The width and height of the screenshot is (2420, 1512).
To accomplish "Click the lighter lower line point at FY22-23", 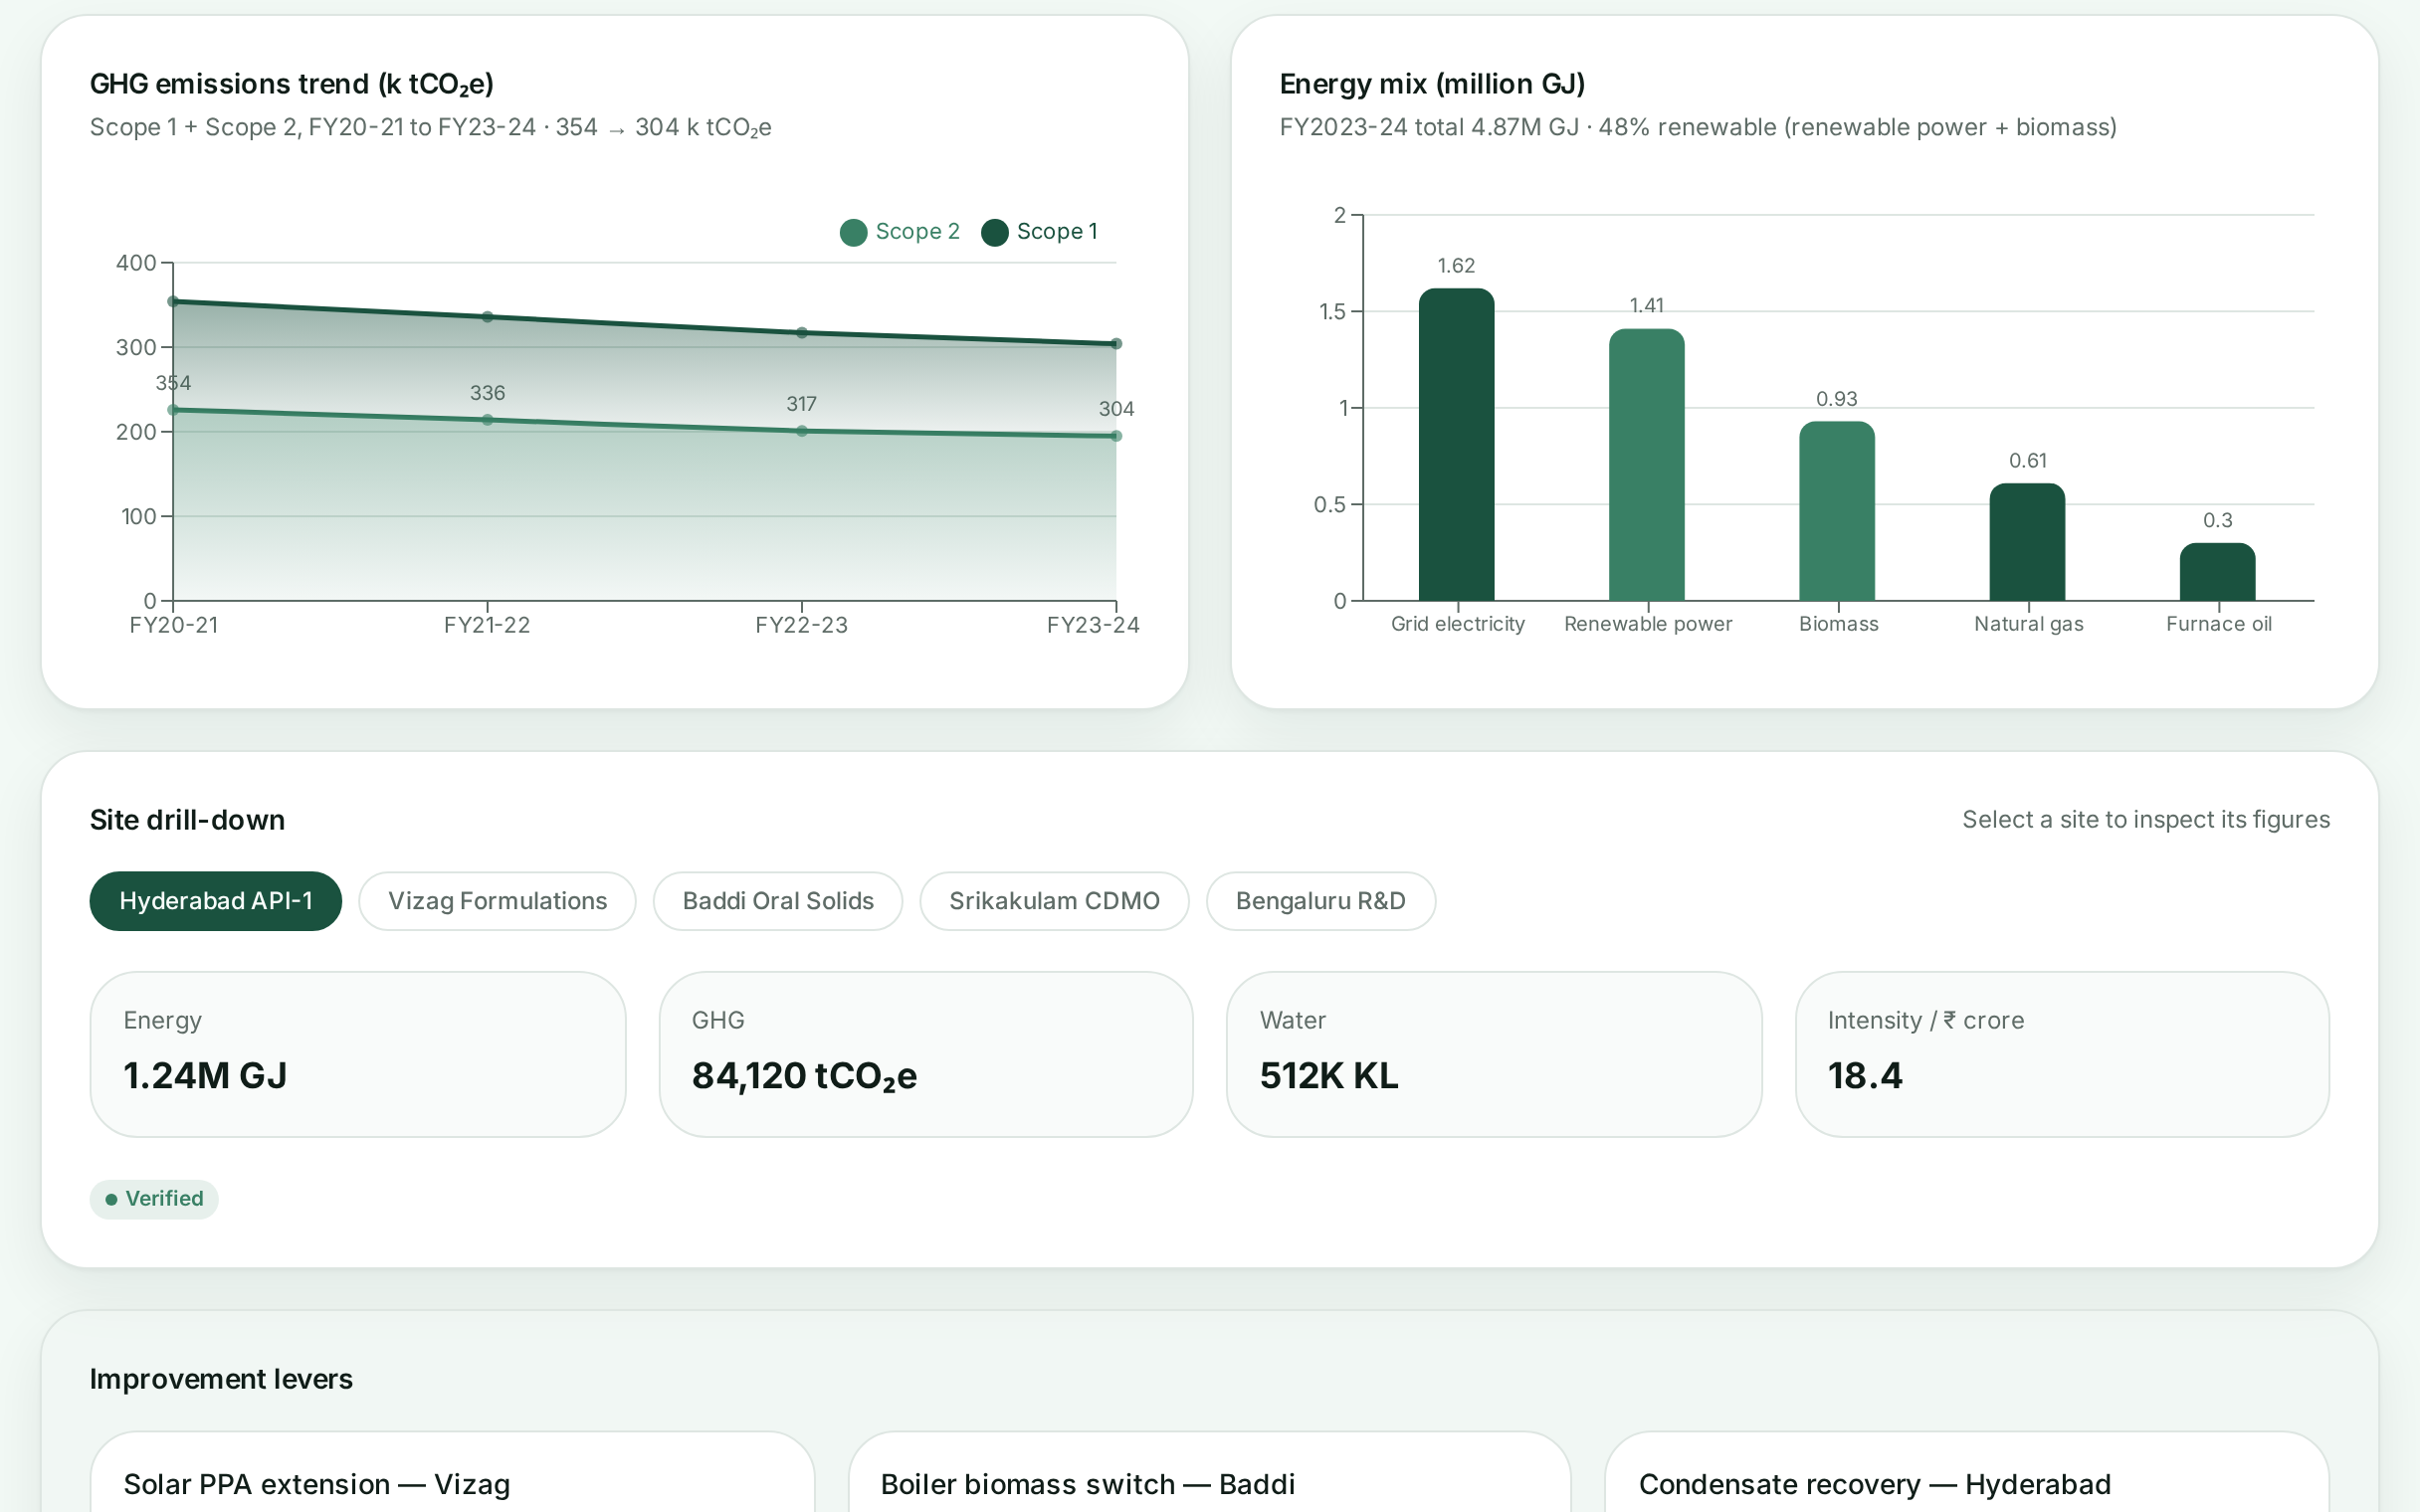I will 802,431.
